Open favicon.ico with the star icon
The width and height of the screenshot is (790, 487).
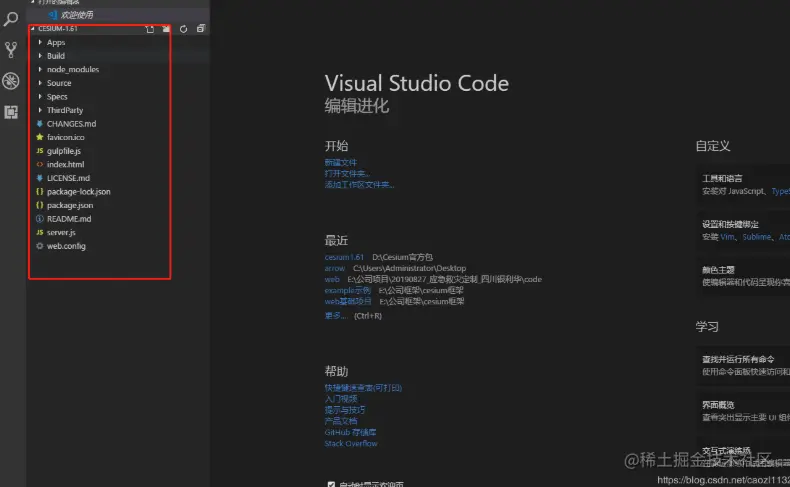(65, 137)
